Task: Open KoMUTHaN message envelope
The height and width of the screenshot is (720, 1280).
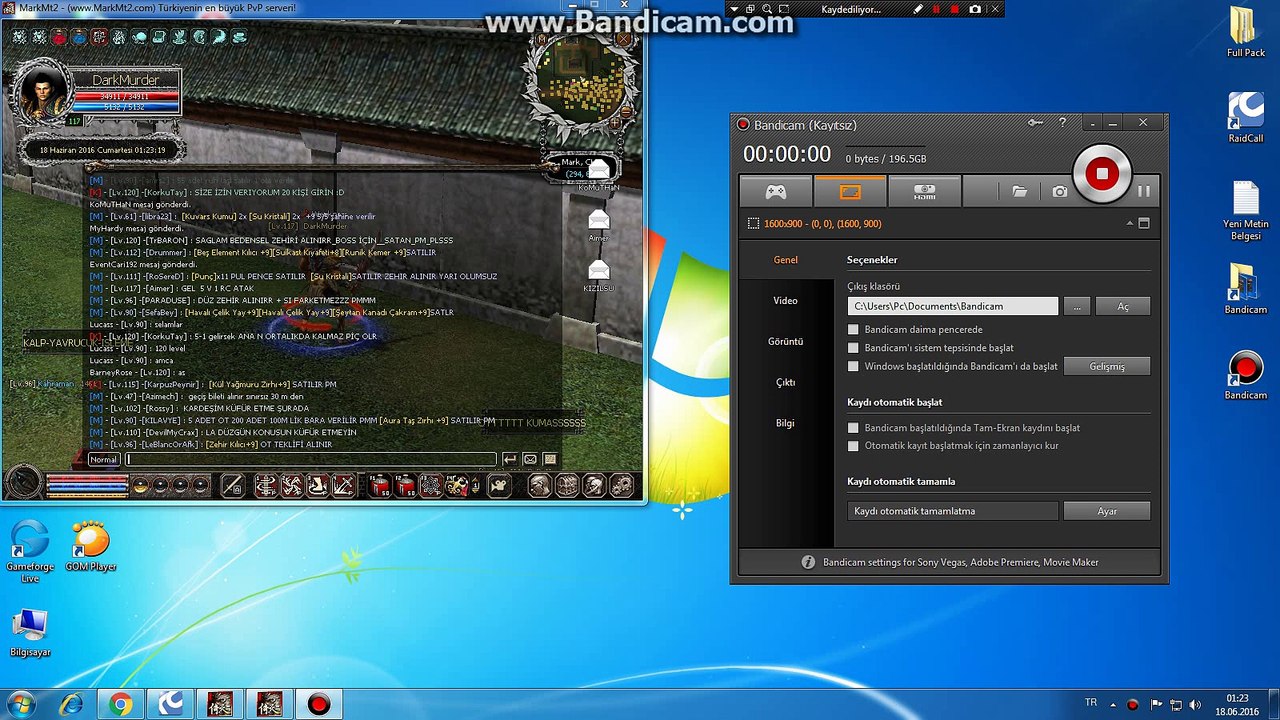Action: tap(598, 169)
